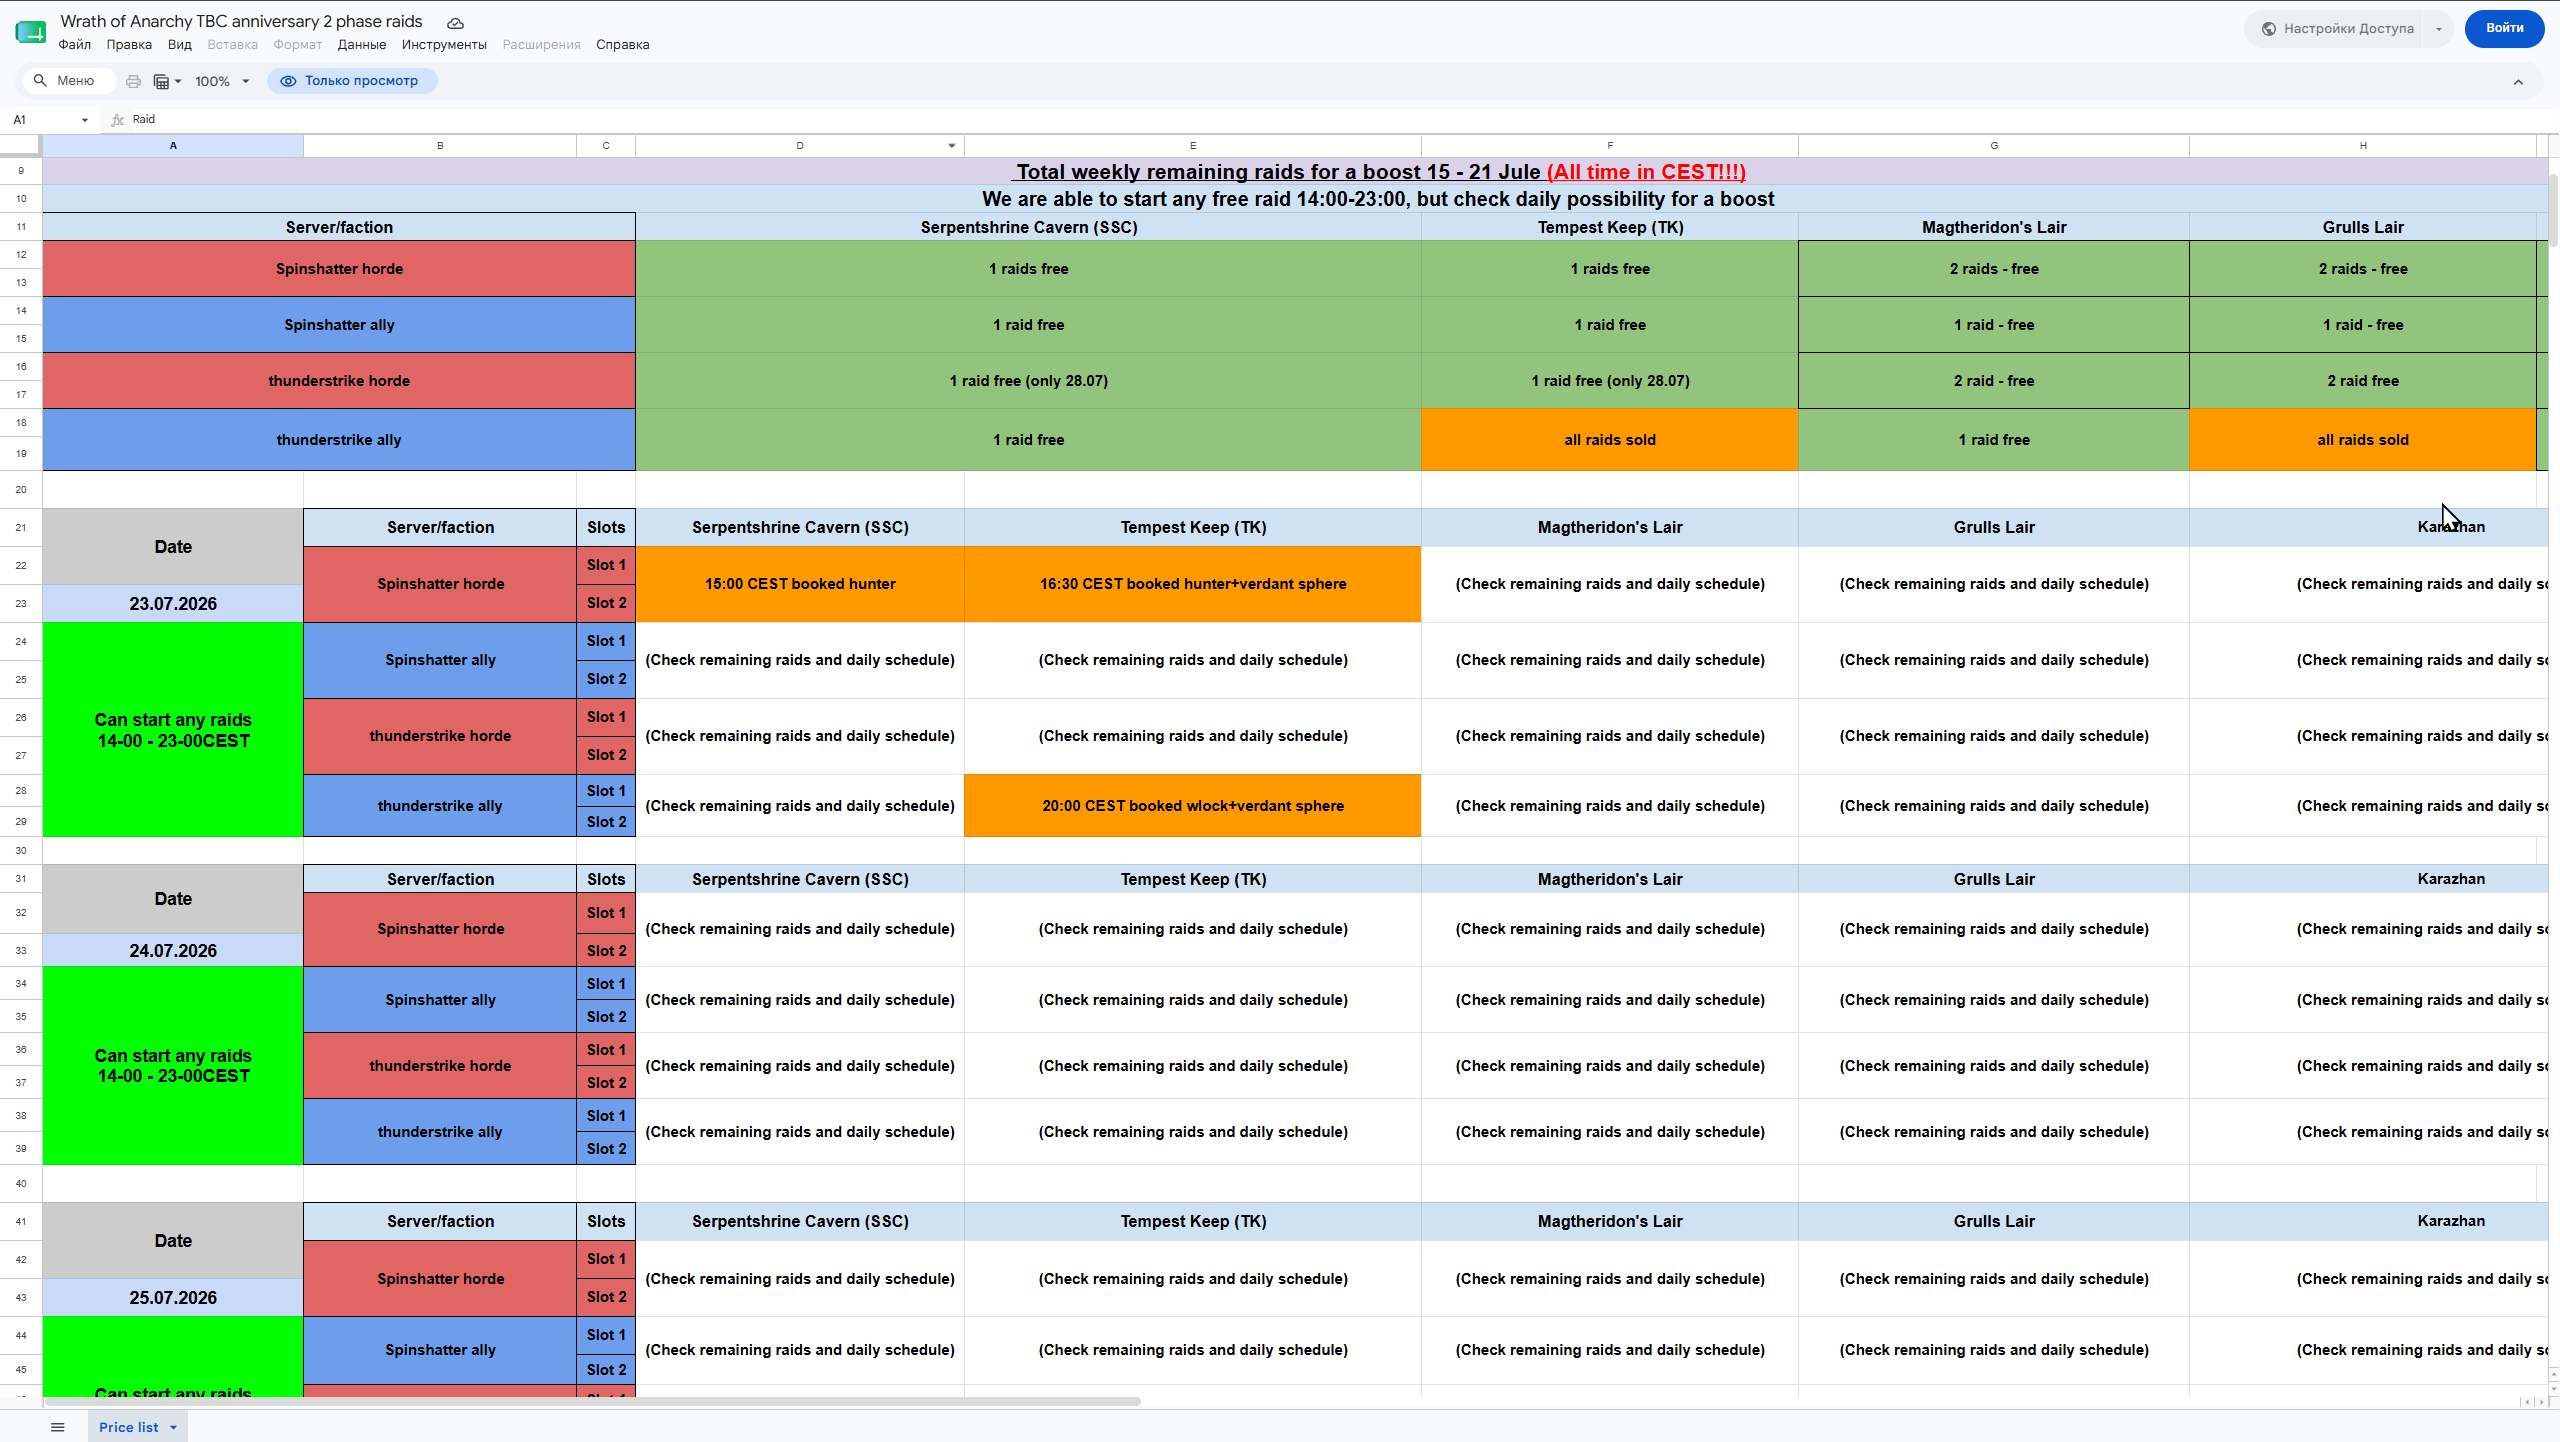Click the document title Wrath of Anarchy
Image resolution: width=2560 pixels, height=1442 pixels.
242,21
